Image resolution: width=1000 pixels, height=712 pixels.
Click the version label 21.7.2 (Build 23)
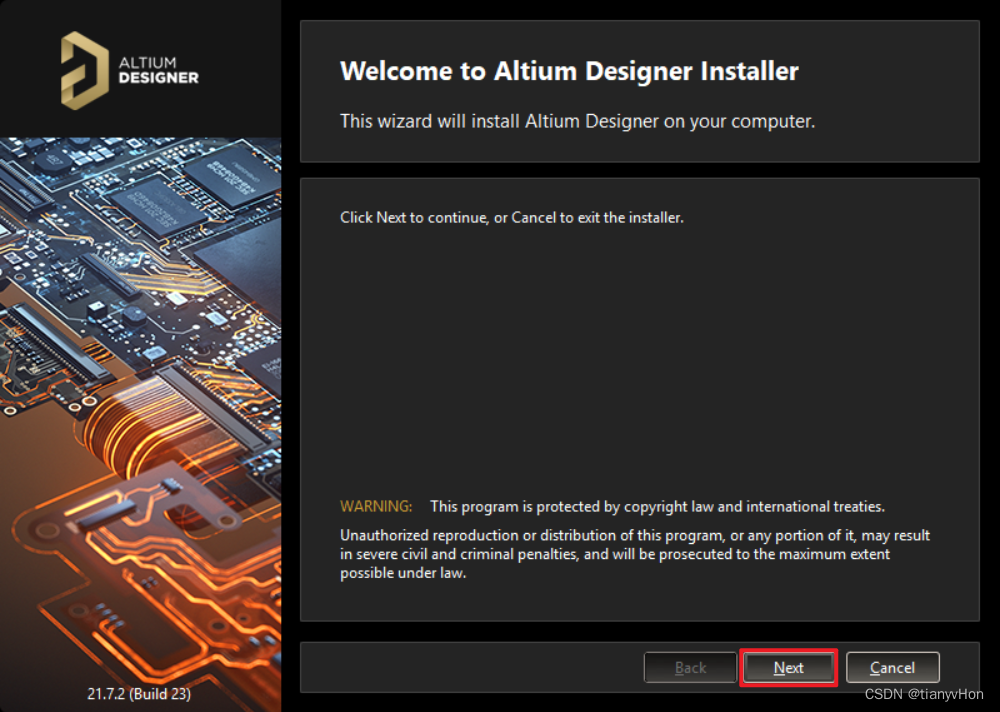coord(140,693)
